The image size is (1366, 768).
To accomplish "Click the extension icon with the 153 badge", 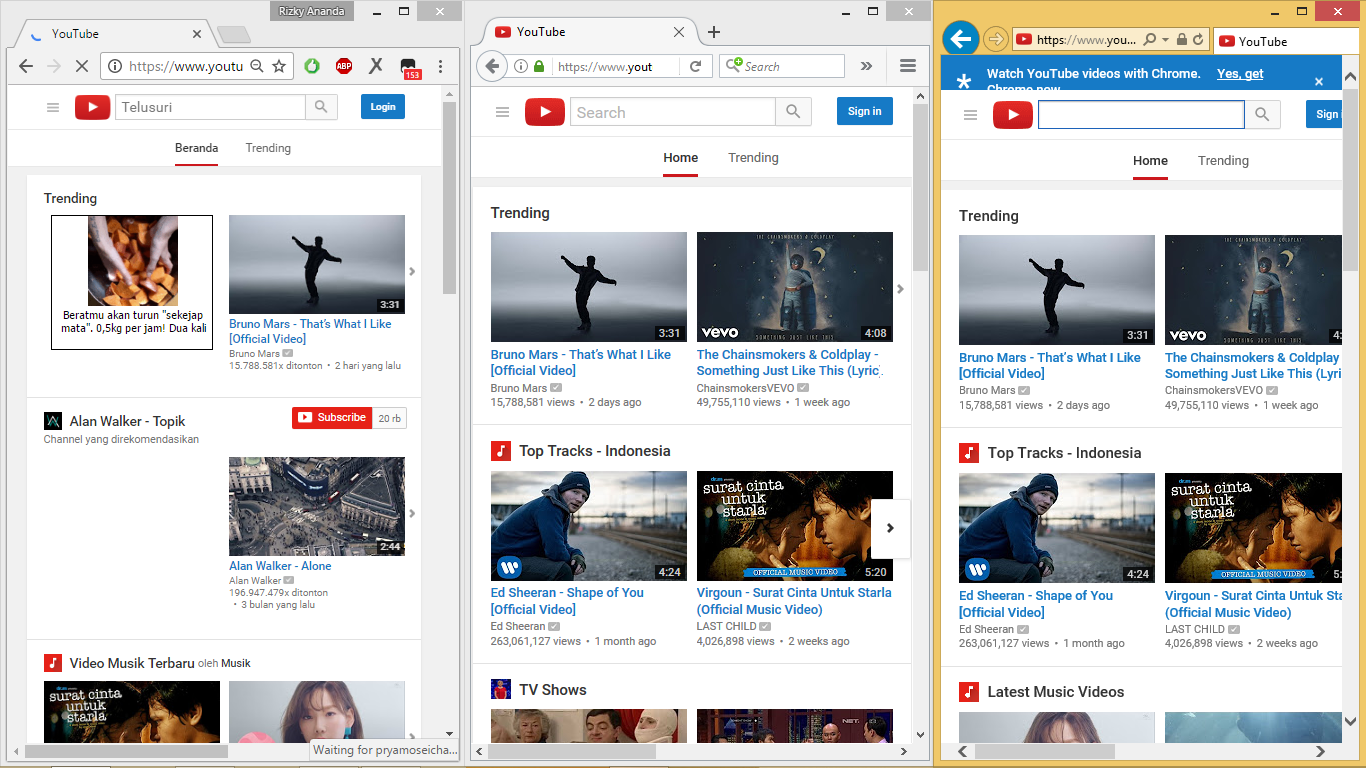I will point(409,68).
